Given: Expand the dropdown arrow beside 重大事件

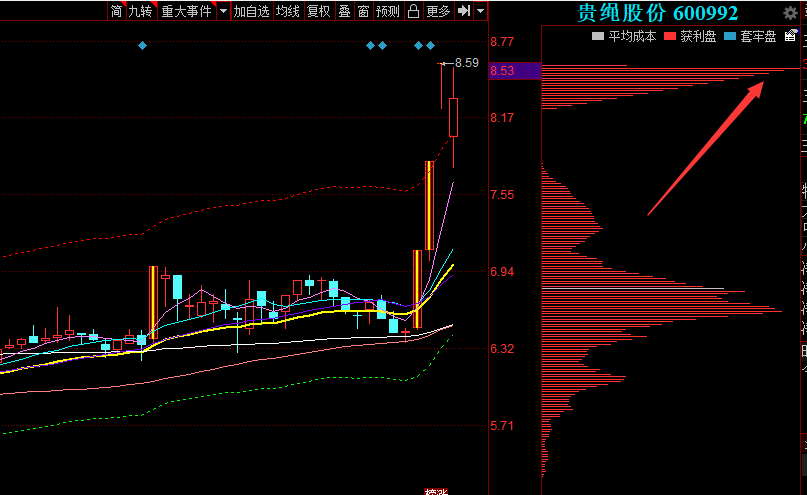Looking at the screenshot, I should 223,11.
